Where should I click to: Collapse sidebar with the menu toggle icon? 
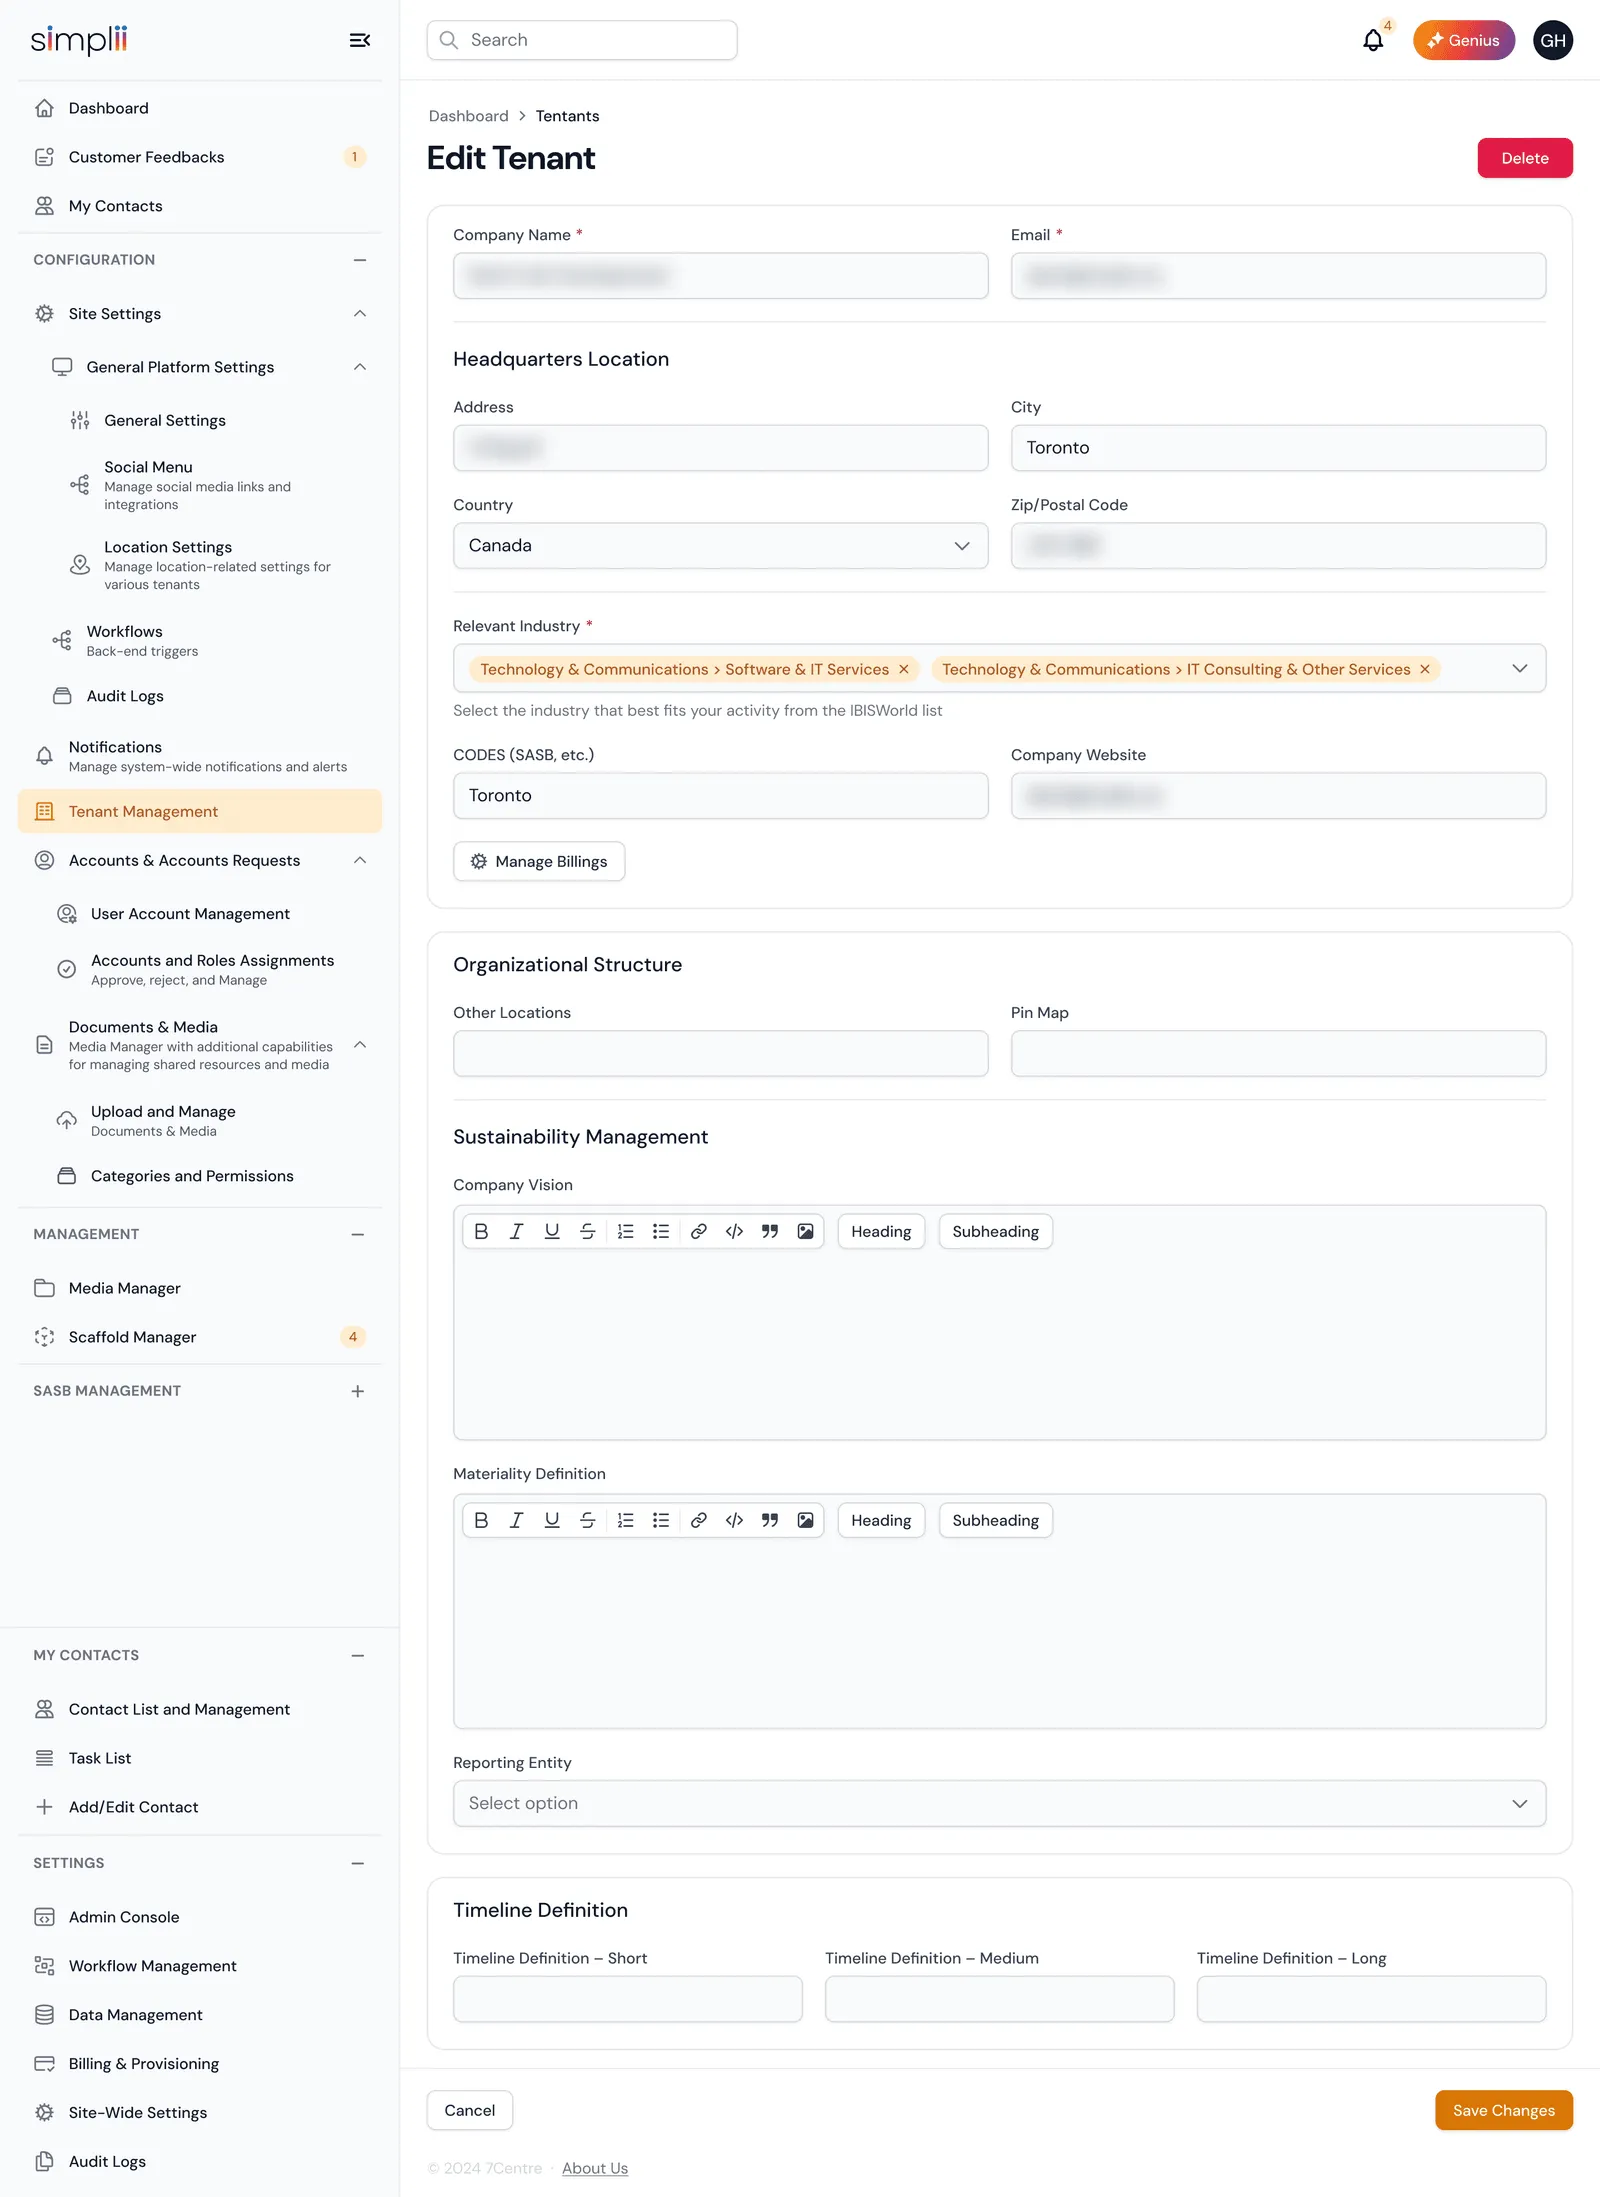click(x=360, y=40)
